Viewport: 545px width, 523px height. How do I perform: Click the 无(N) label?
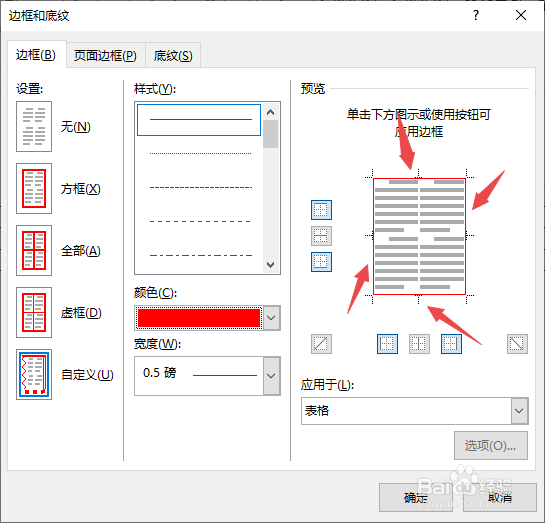(76, 127)
